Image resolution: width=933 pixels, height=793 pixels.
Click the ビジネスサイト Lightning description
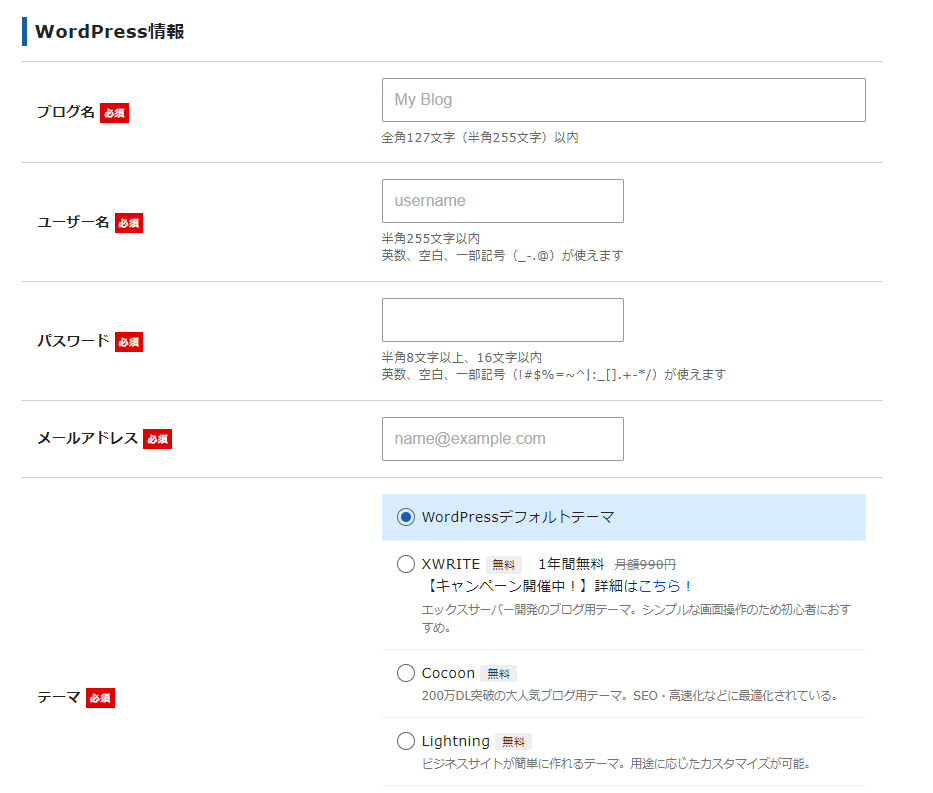tap(616, 764)
